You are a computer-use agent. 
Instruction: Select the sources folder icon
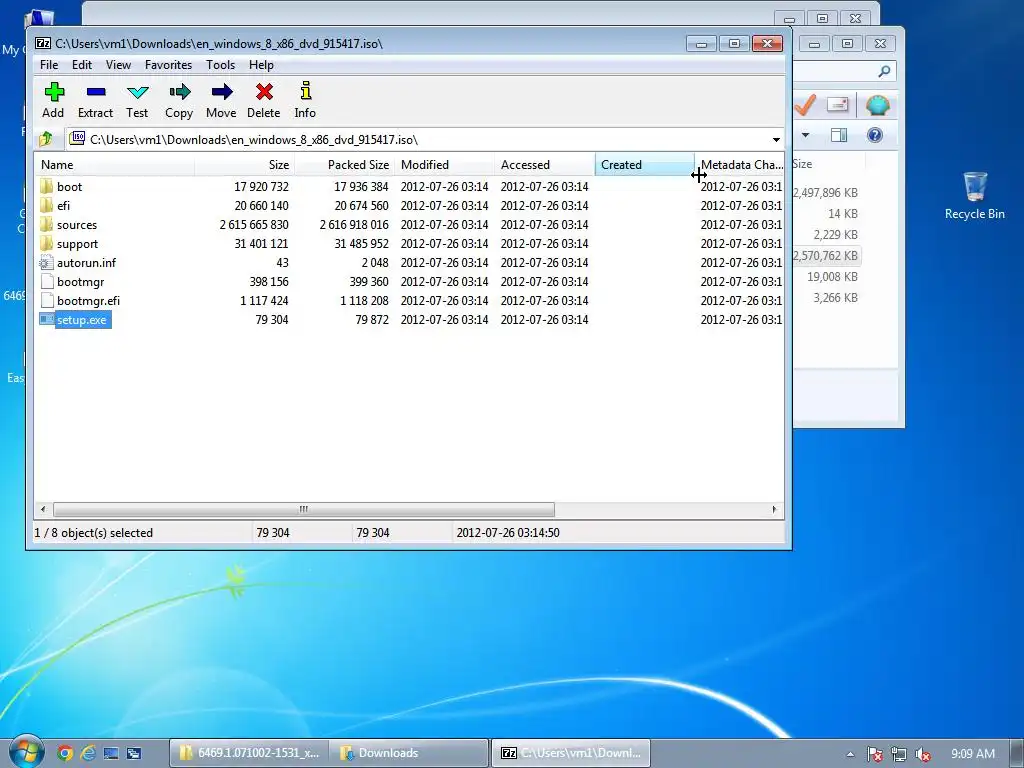click(x=46, y=224)
